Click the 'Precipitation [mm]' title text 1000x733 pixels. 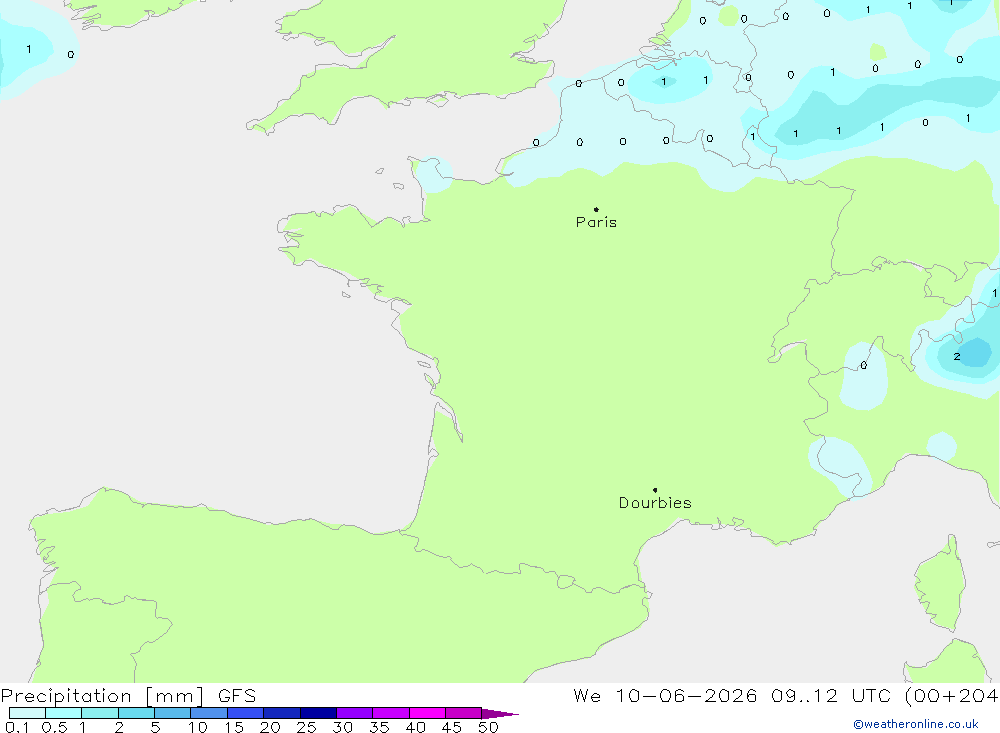(x=102, y=696)
